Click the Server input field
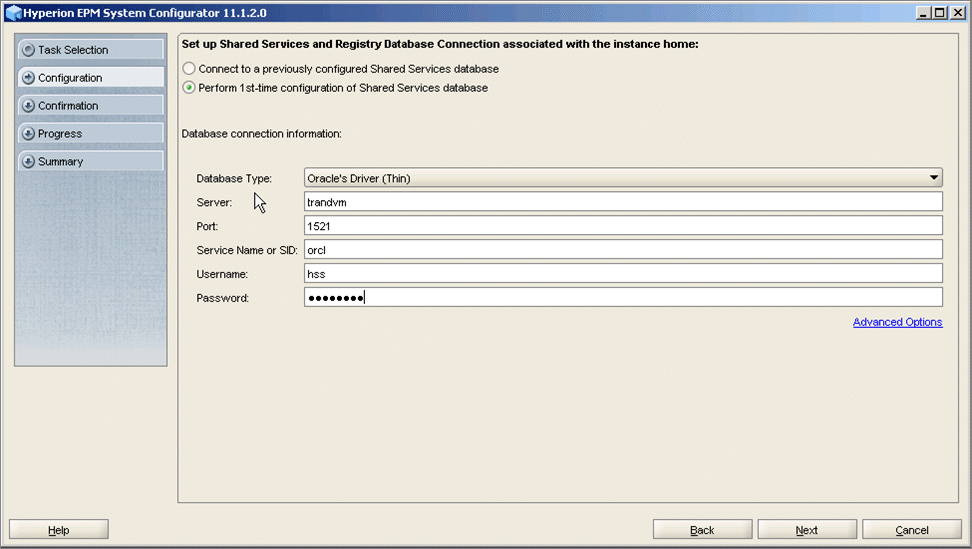972x549 pixels. click(623, 201)
